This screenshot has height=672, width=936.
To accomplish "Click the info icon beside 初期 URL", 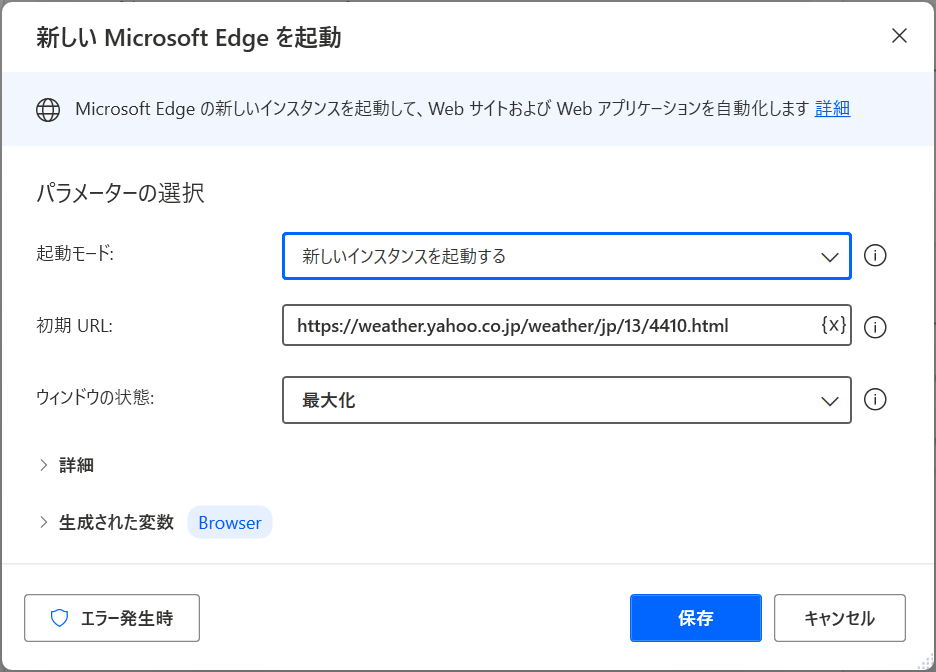I will (875, 327).
